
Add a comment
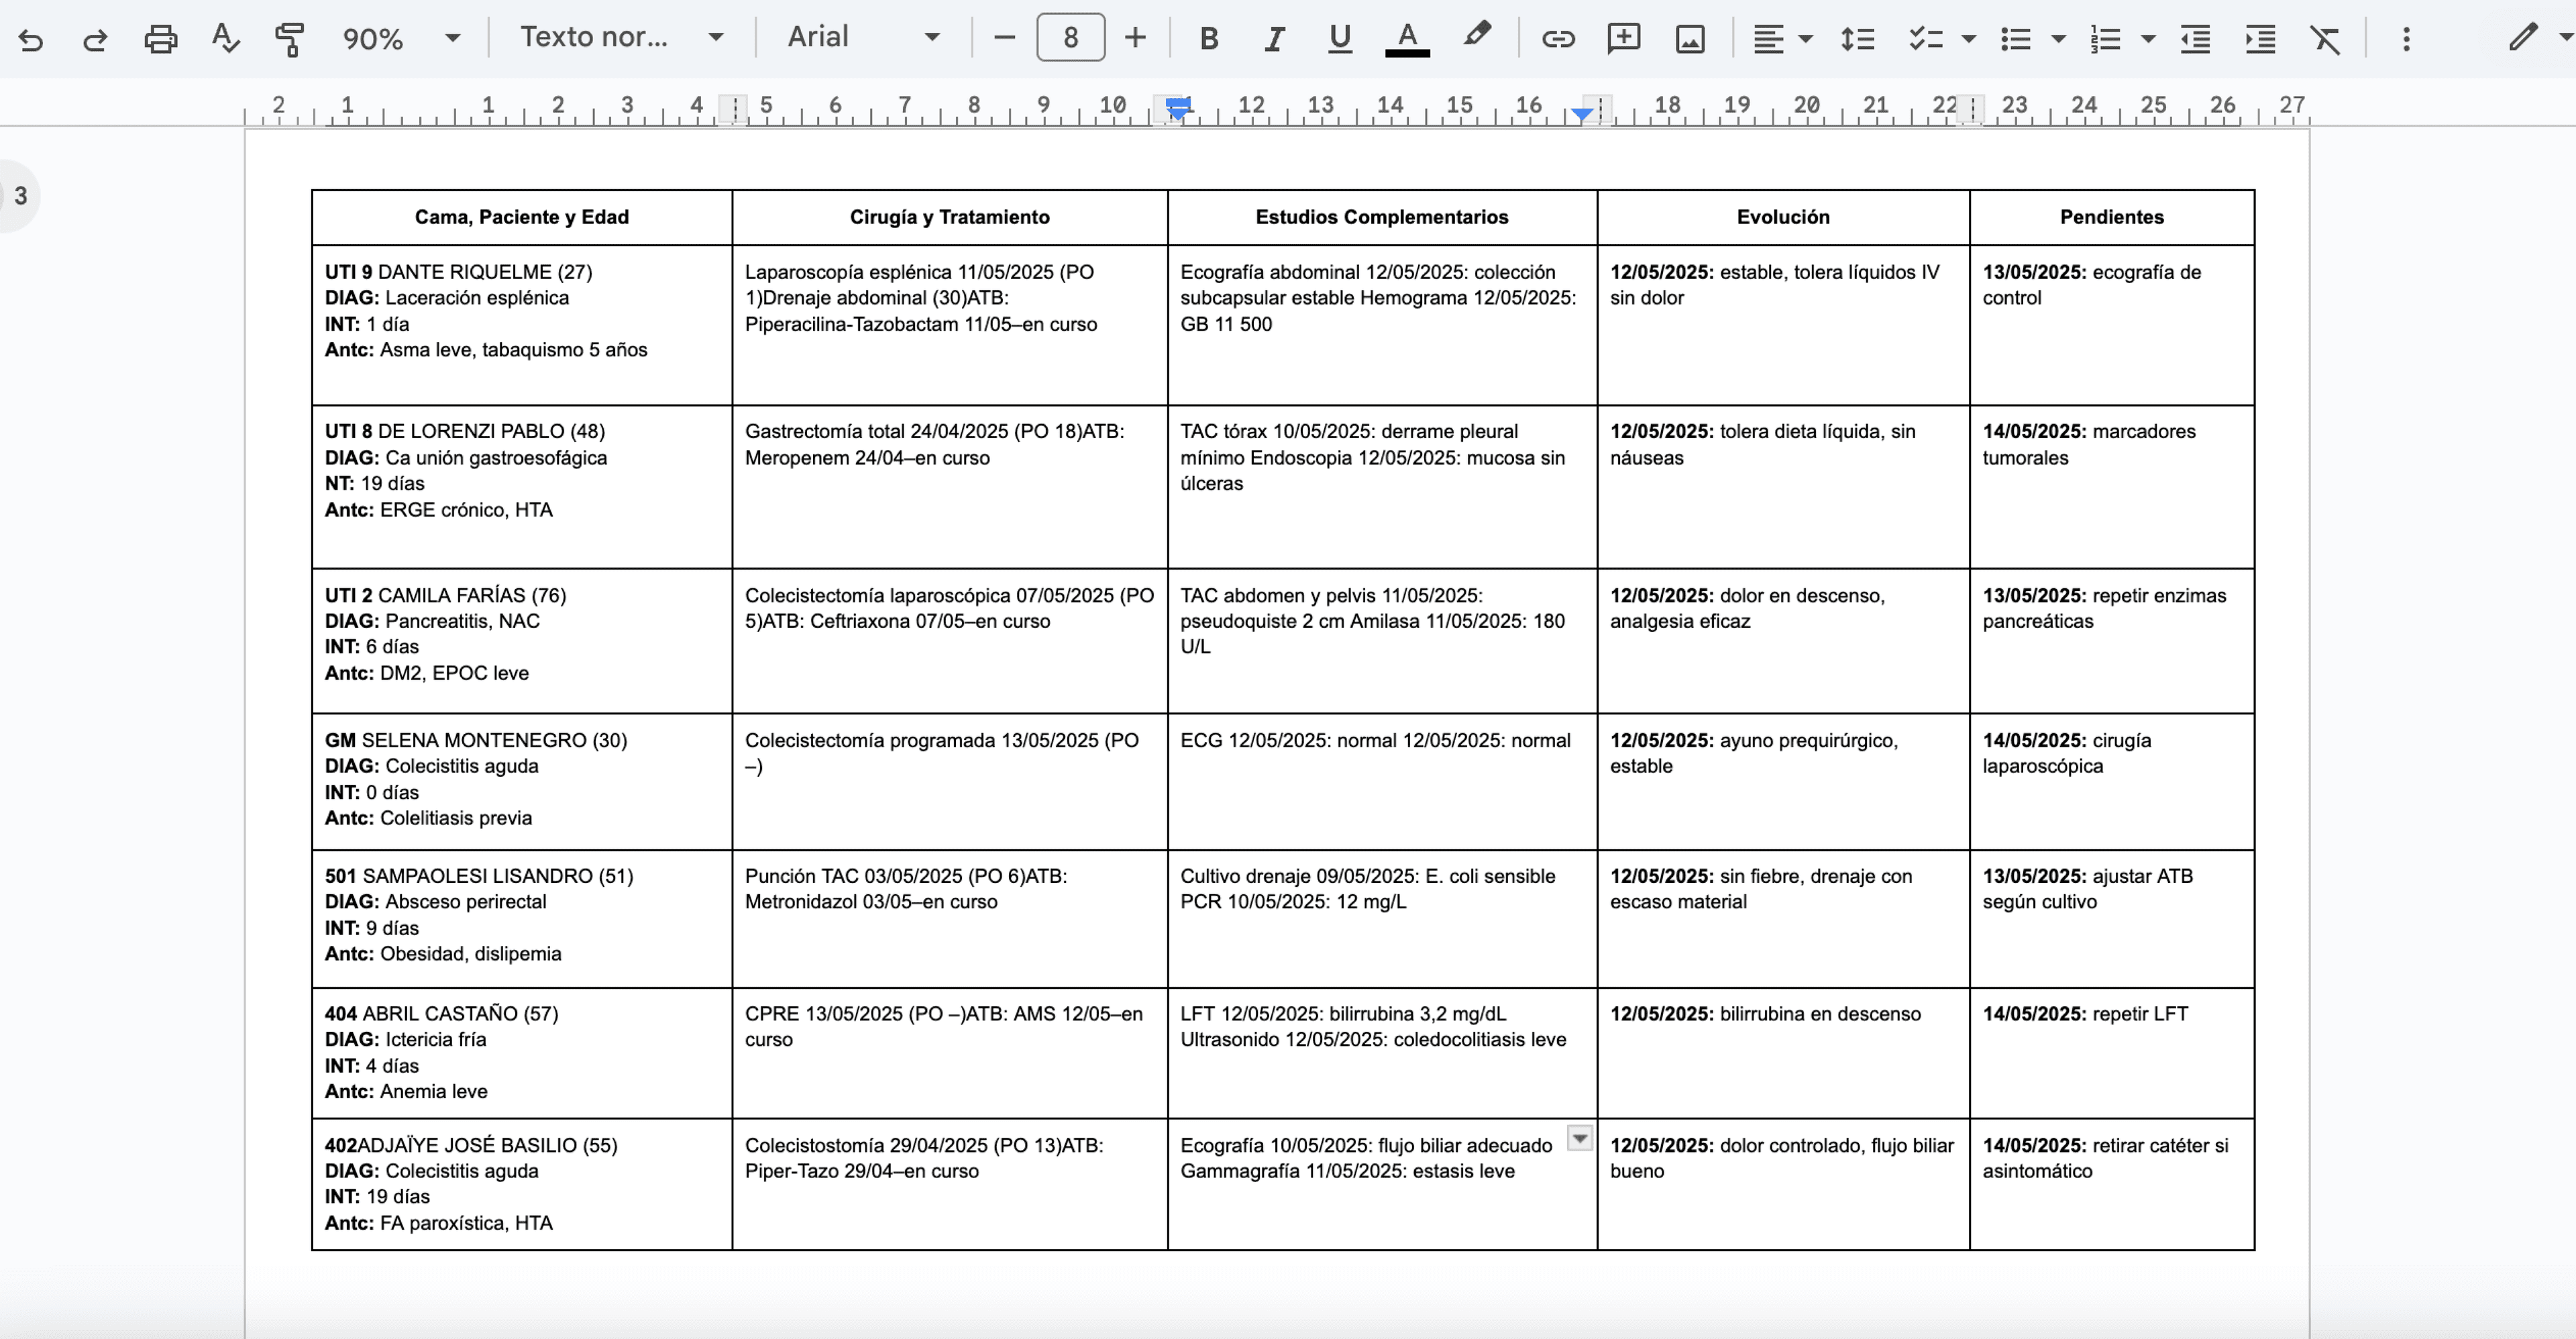pos(1623,39)
